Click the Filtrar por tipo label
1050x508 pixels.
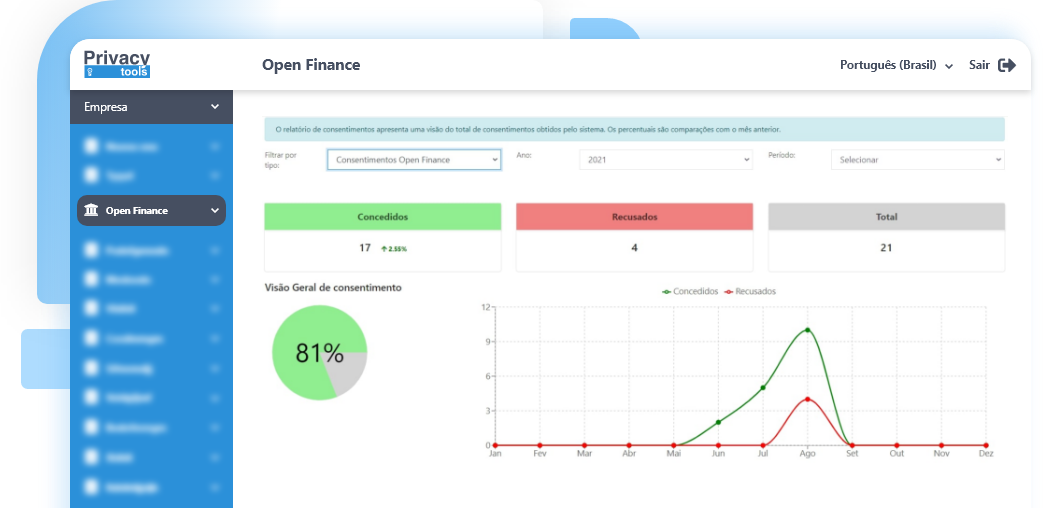point(281,159)
